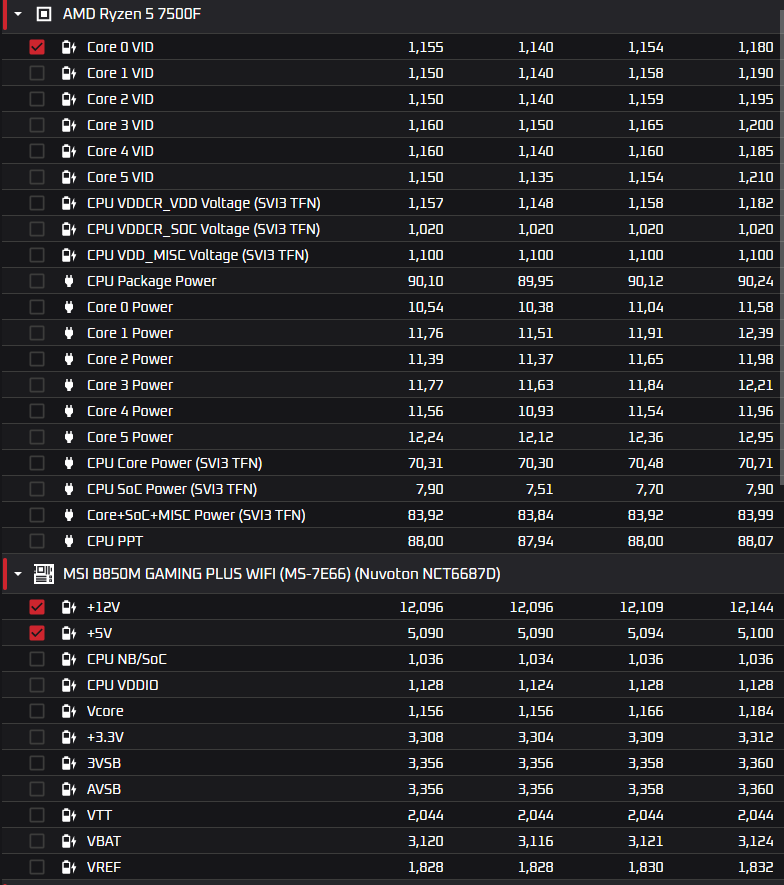Select the CPU Core Power (SVI3 TFN) row

[x=174, y=463]
